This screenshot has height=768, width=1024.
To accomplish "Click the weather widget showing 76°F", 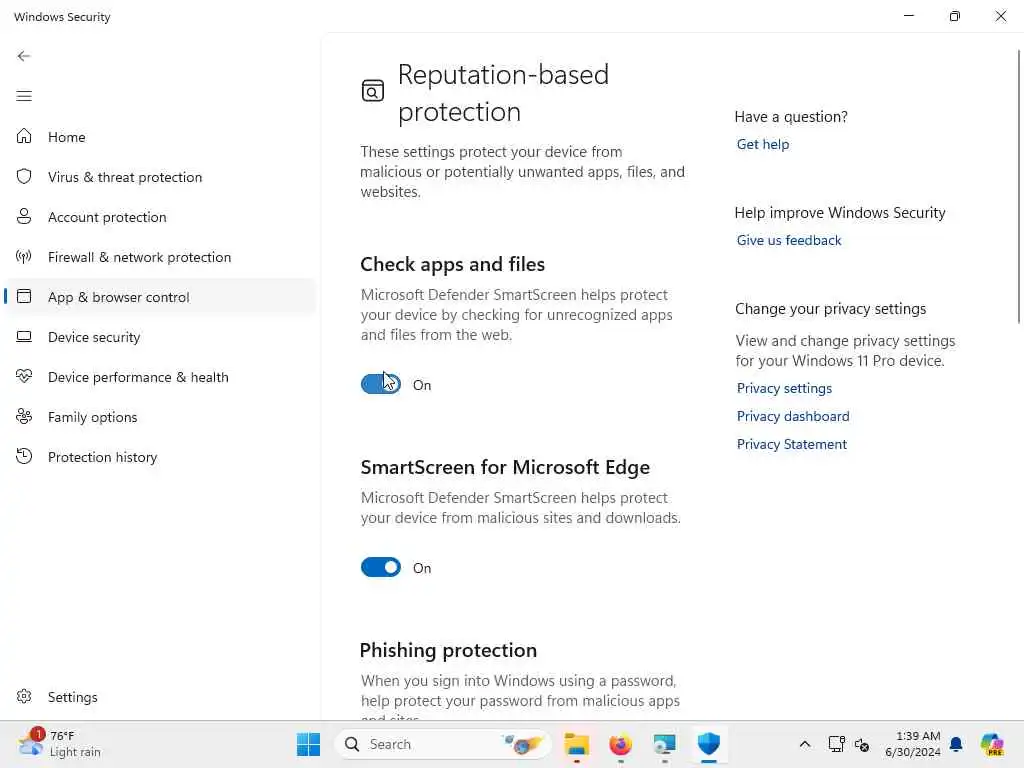I will (60, 744).
